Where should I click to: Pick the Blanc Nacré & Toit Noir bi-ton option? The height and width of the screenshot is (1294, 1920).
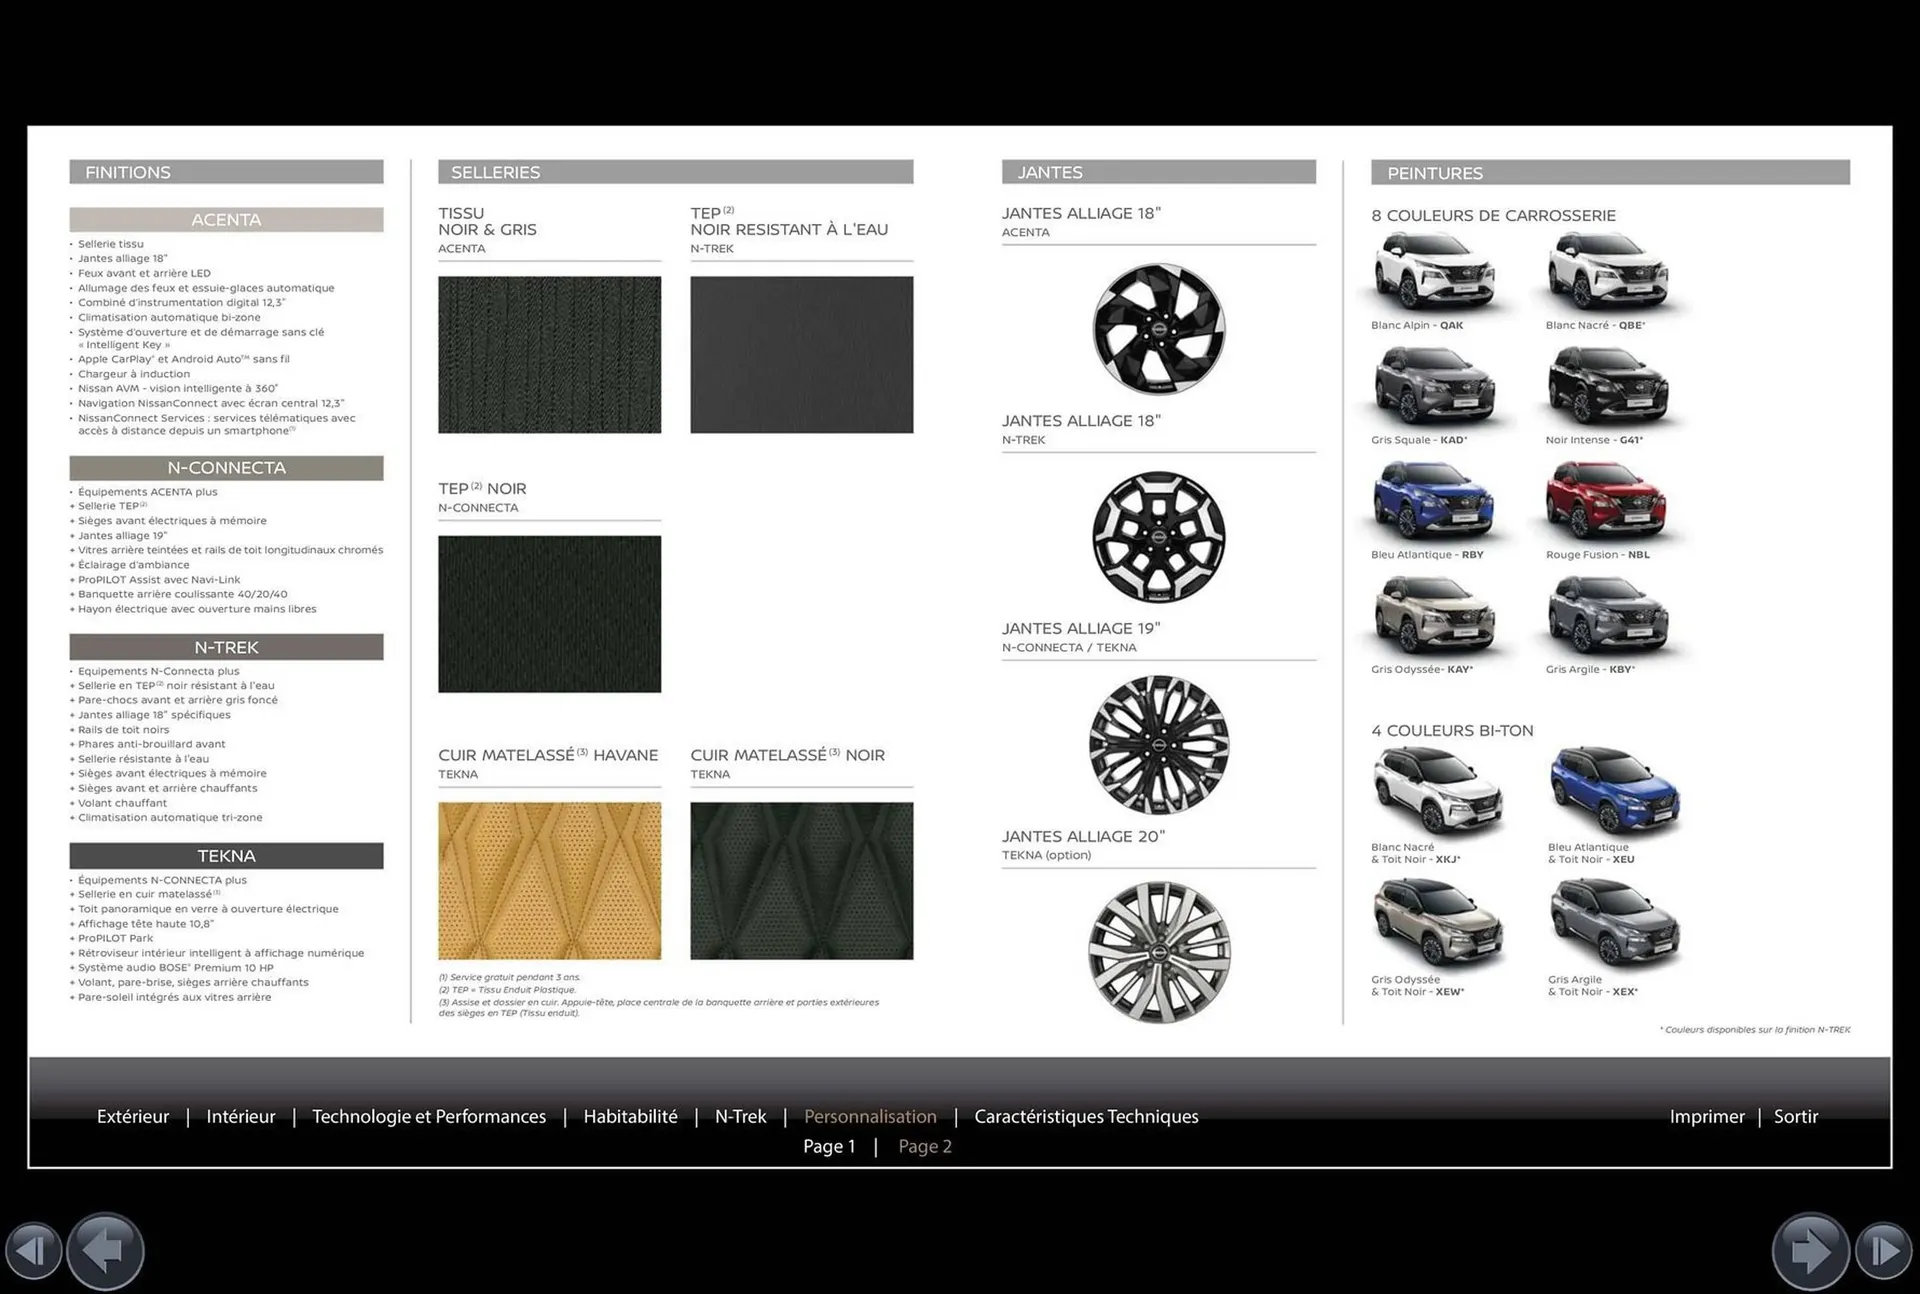pos(1435,790)
